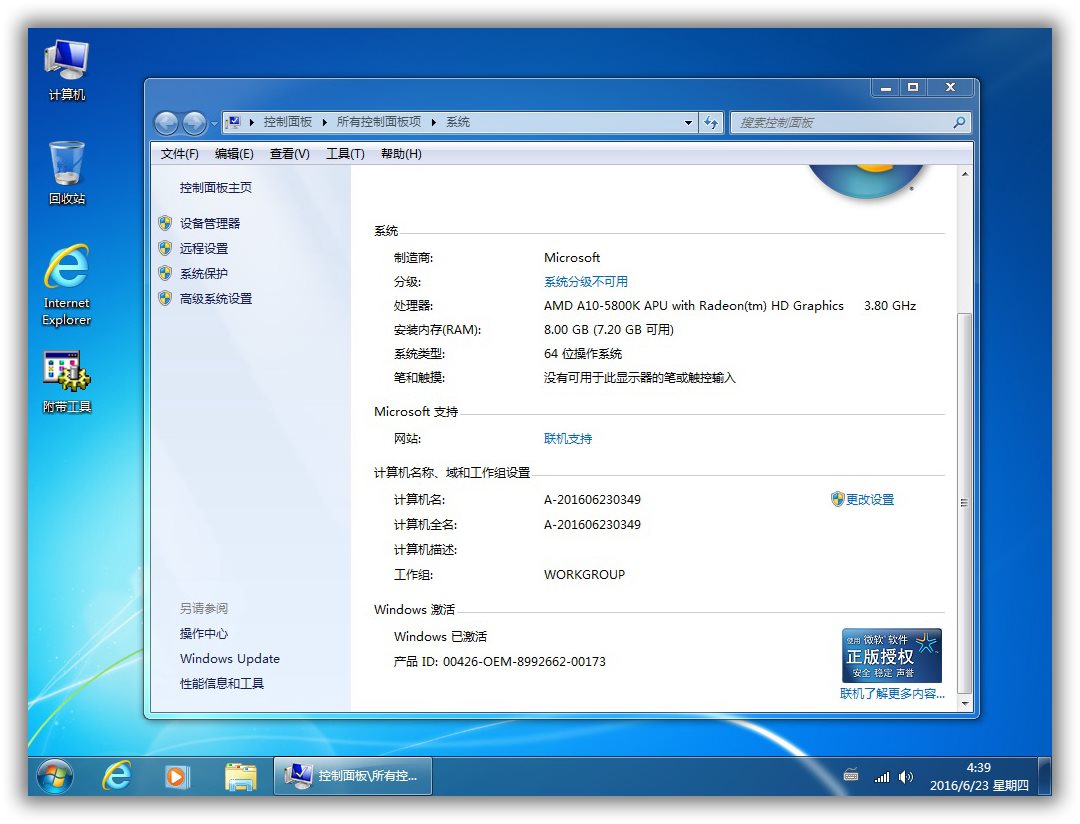Click 系统分级不可用 rating link
Viewport: 1080px width, 824px height.
click(586, 282)
